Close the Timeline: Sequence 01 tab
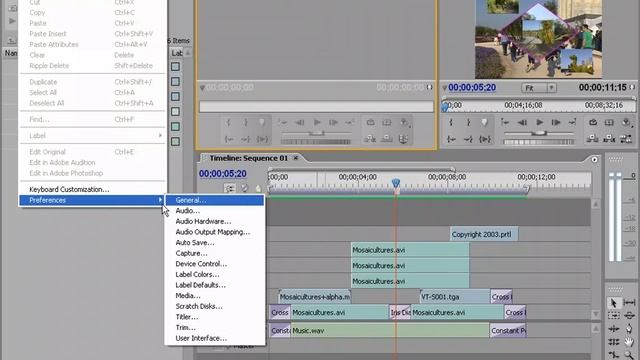 pos(296,158)
